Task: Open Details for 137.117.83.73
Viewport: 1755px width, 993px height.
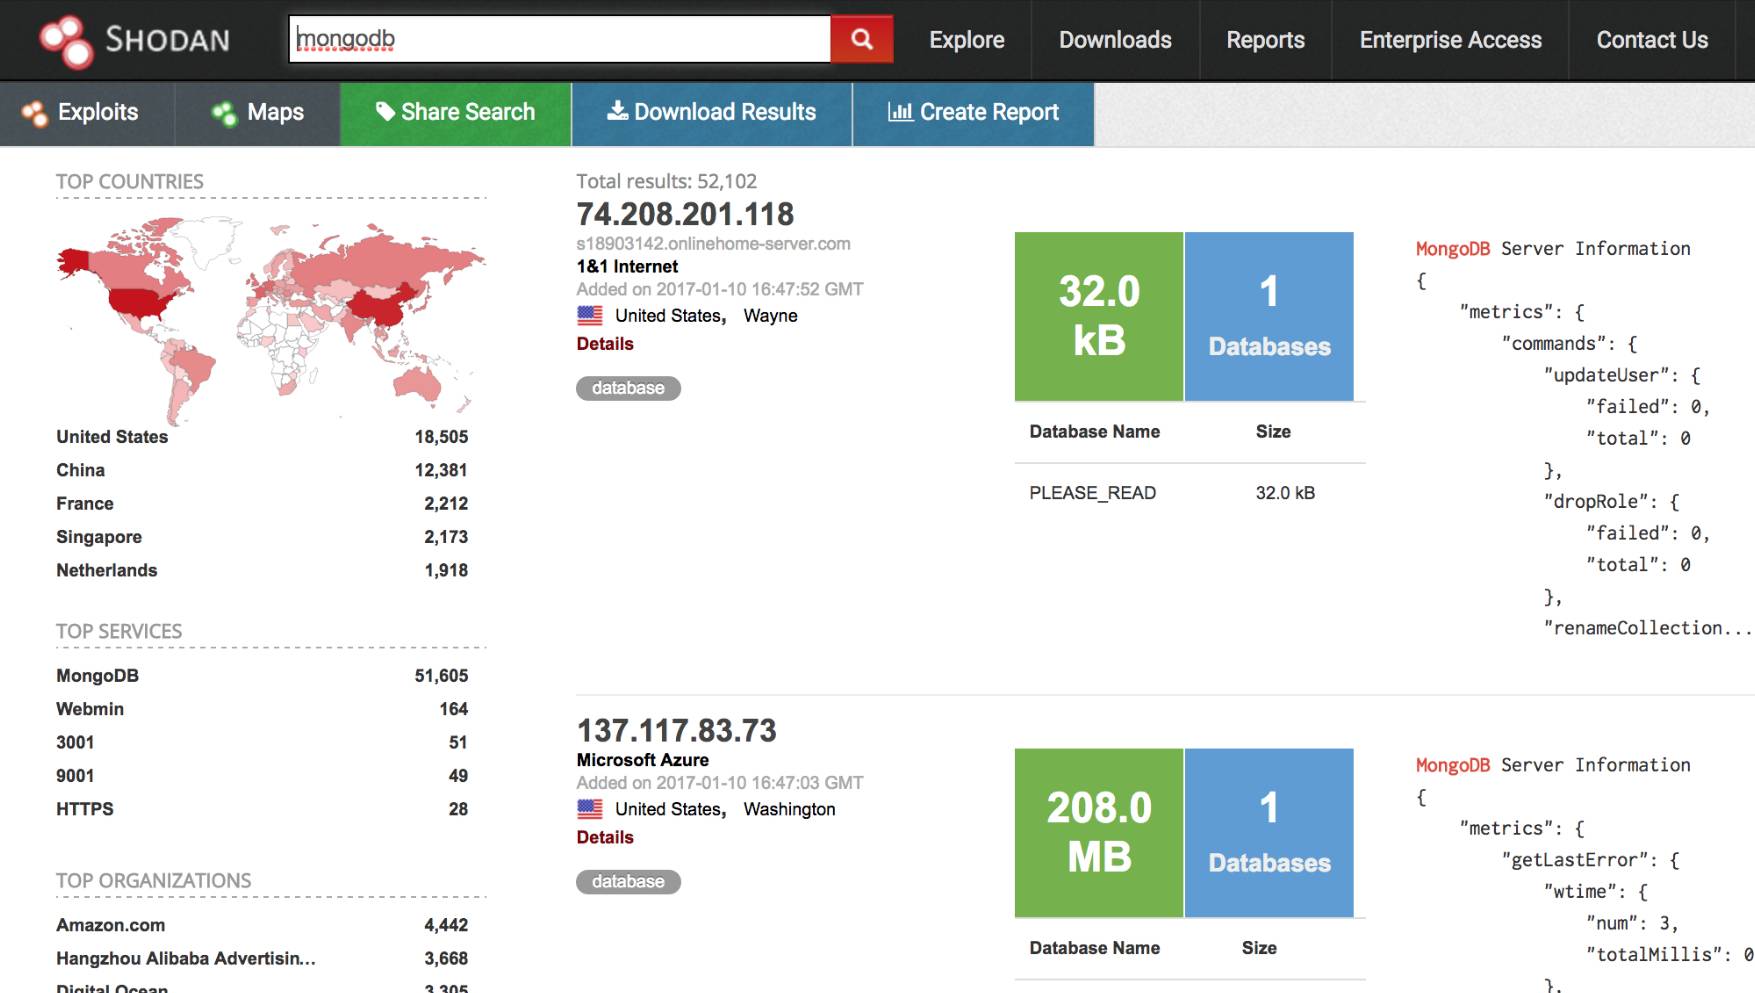Action: point(605,837)
